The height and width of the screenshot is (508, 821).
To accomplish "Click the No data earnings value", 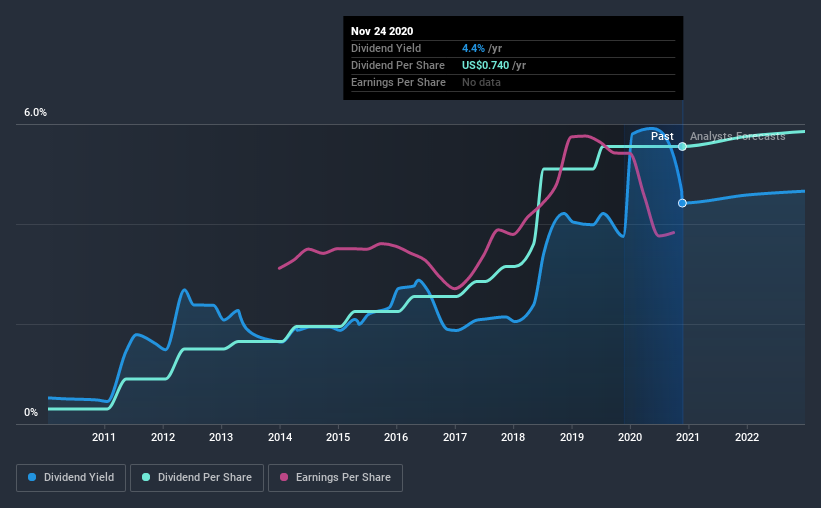I will tap(481, 83).
